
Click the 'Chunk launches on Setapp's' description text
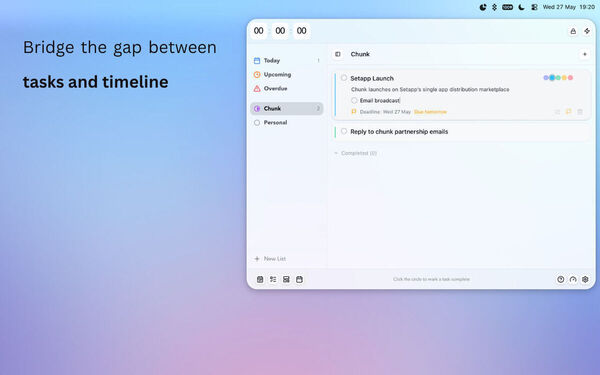430,89
